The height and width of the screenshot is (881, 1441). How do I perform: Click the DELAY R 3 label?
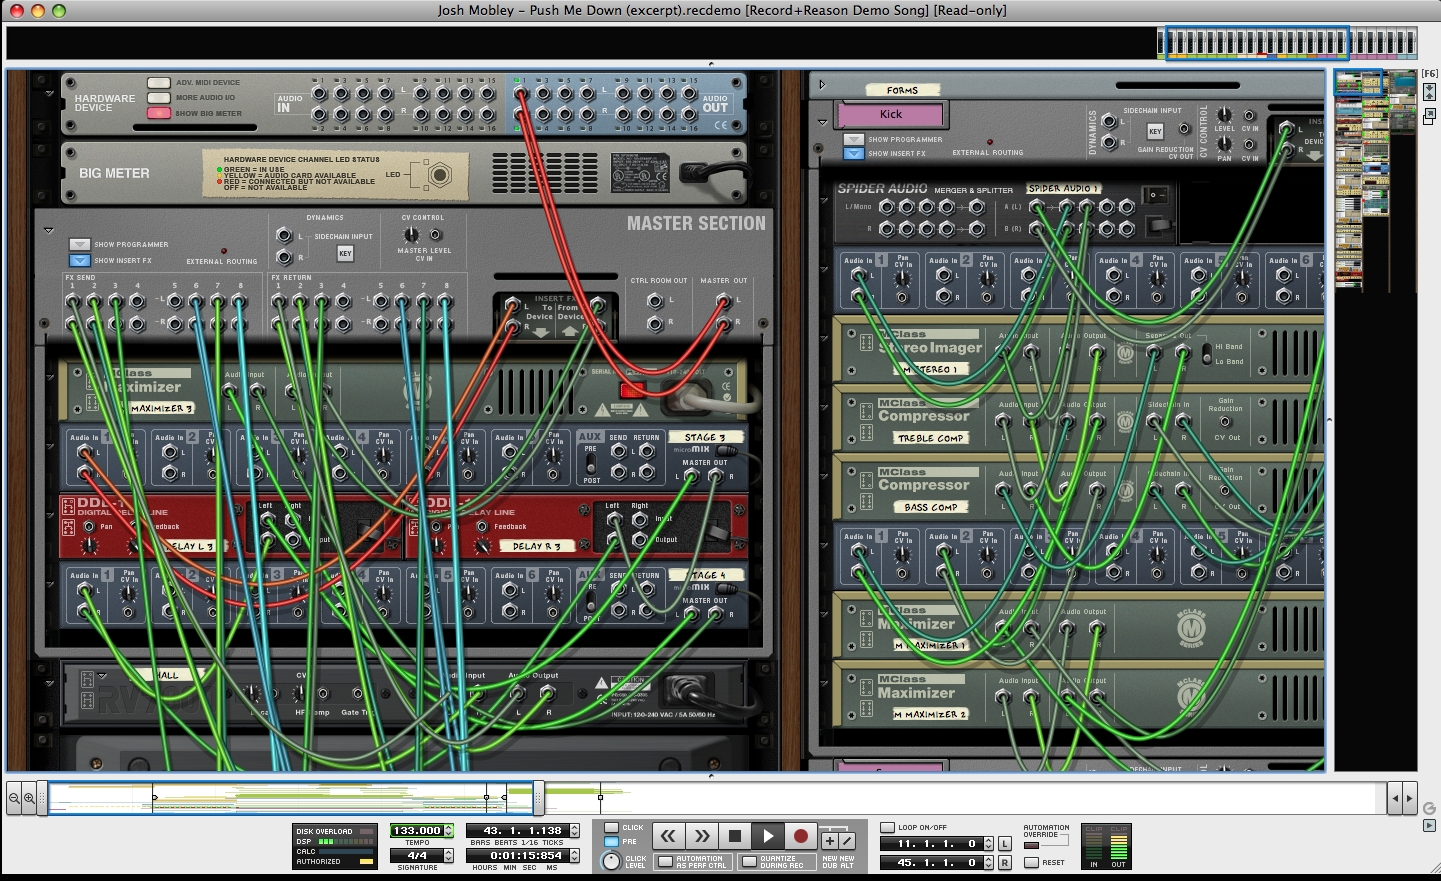coord(537,546)
